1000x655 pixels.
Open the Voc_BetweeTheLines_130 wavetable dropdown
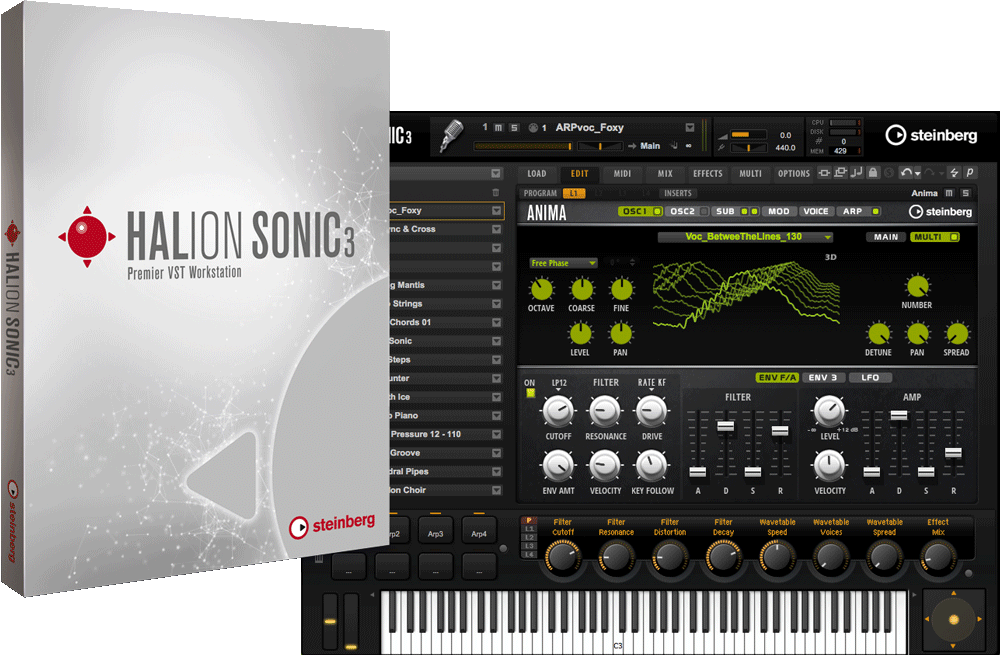pyautogui.click(x=745, y=237)
